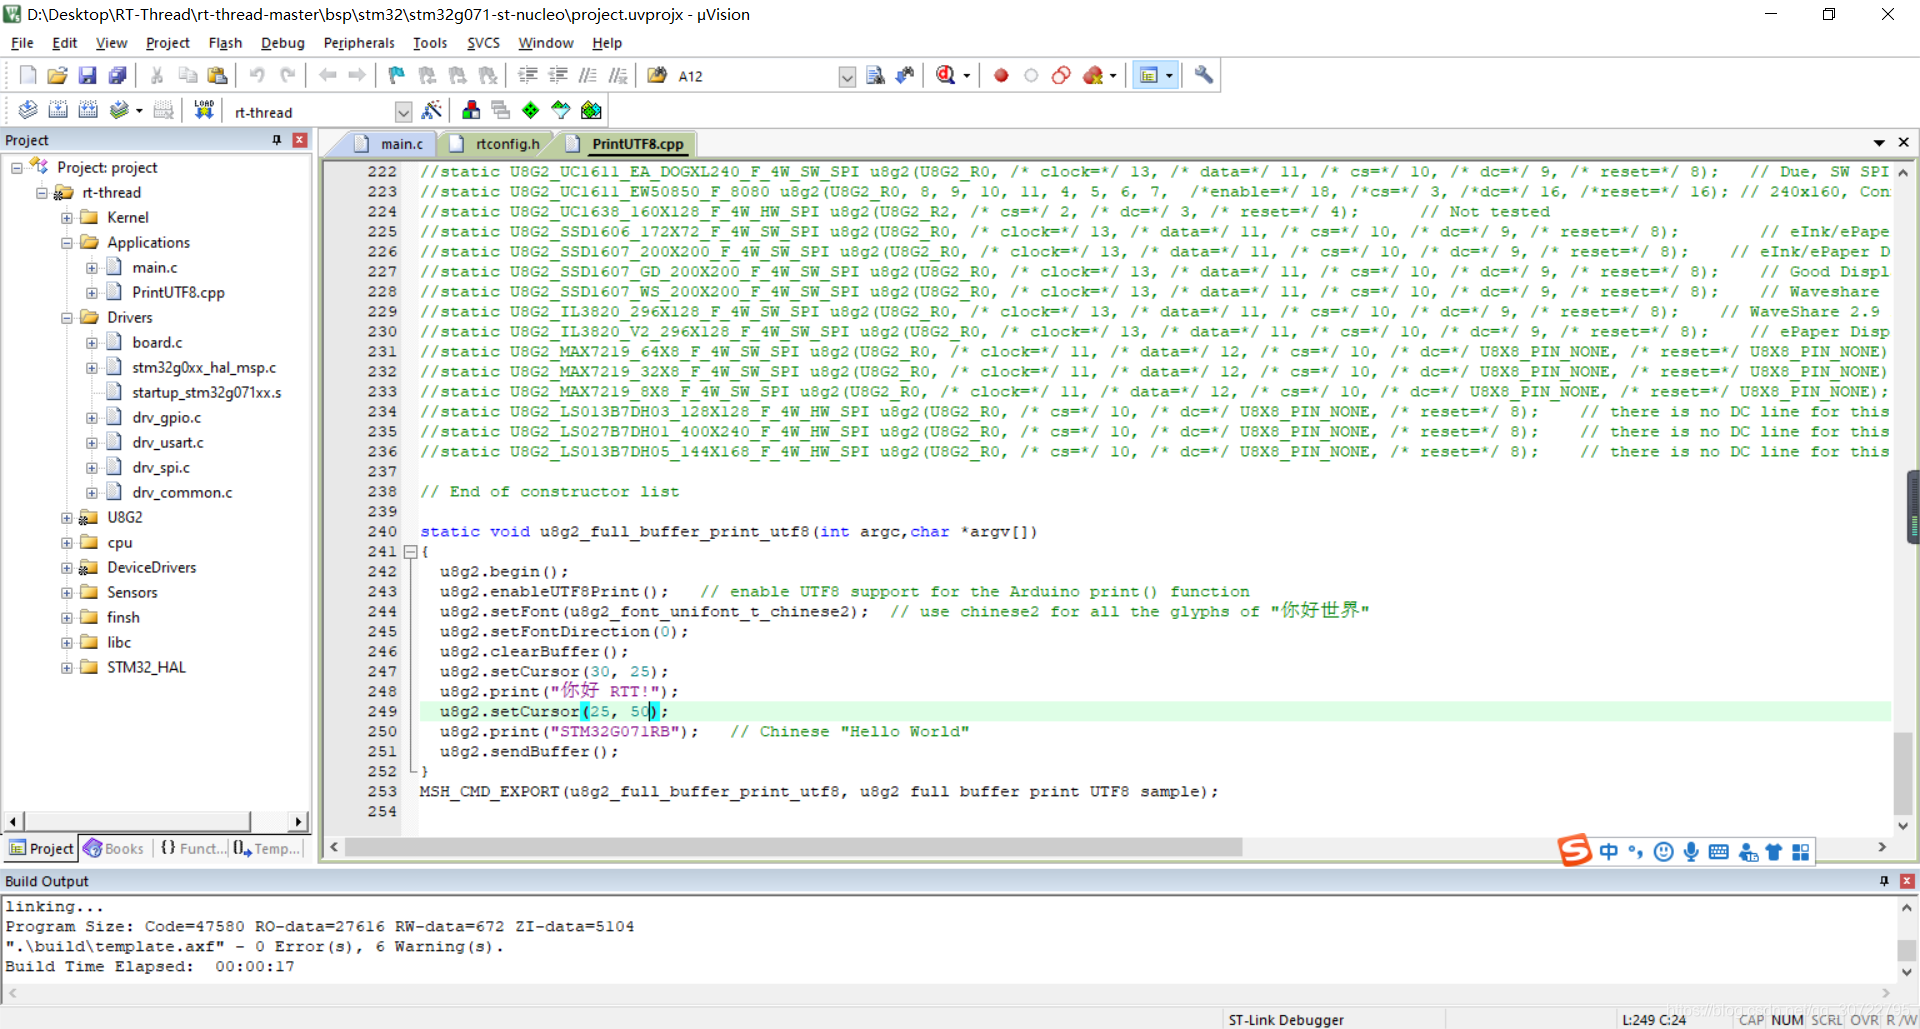Image resolution: width=1920 pixels, height=1029 pixels.
Task: Switch to the Books panel tab
Action: point(114,848)
